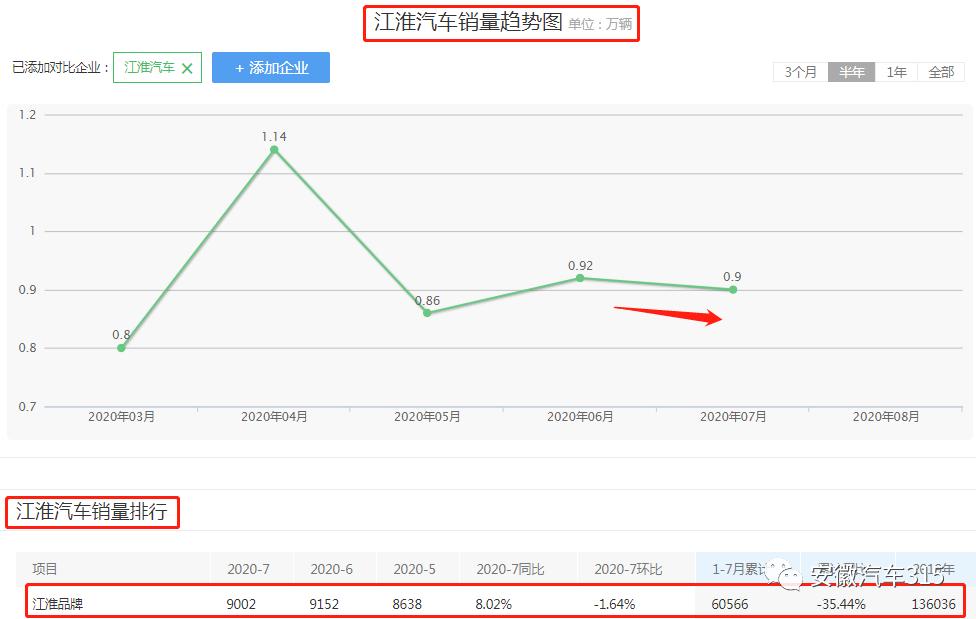
Task: Click the 项目 table header cell
Action: tap(47, 567)
